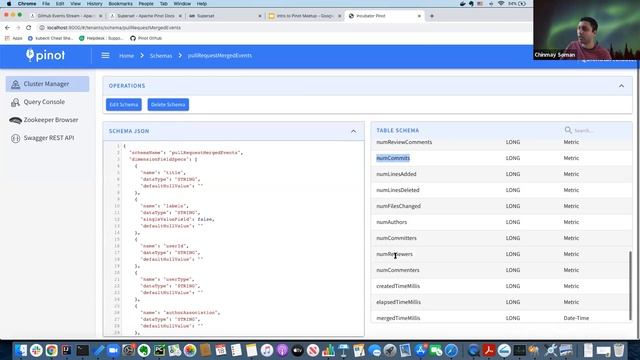
Task: Select the numCommits column name
Action: (x=393, y=158)
